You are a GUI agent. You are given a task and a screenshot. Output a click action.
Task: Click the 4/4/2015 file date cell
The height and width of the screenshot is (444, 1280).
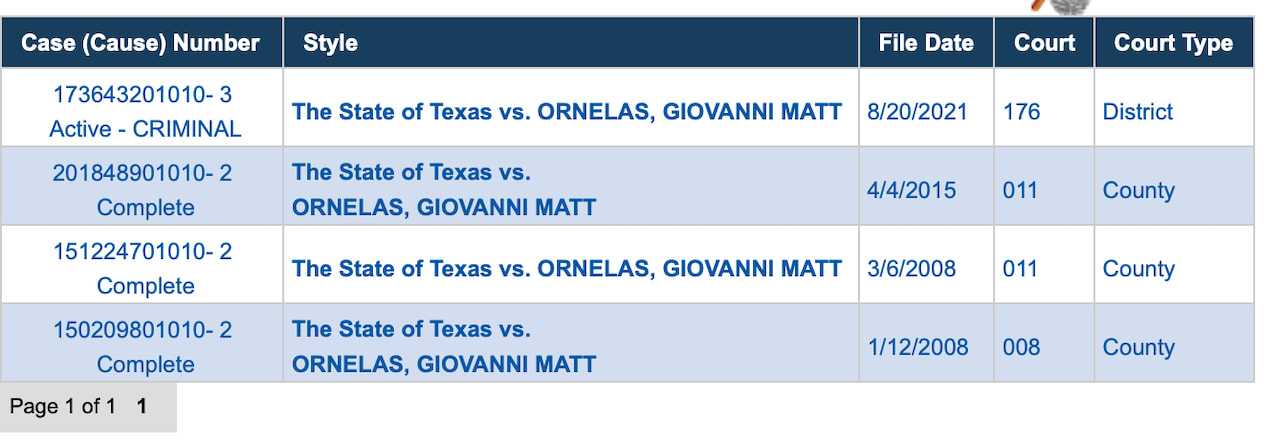click(911, 190)
